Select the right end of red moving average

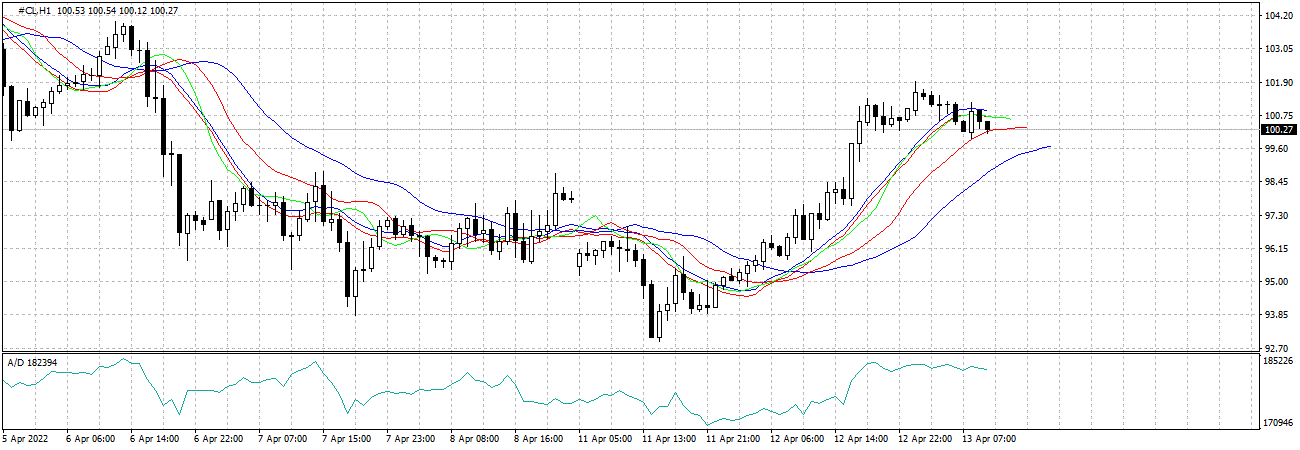point(1026,128)
